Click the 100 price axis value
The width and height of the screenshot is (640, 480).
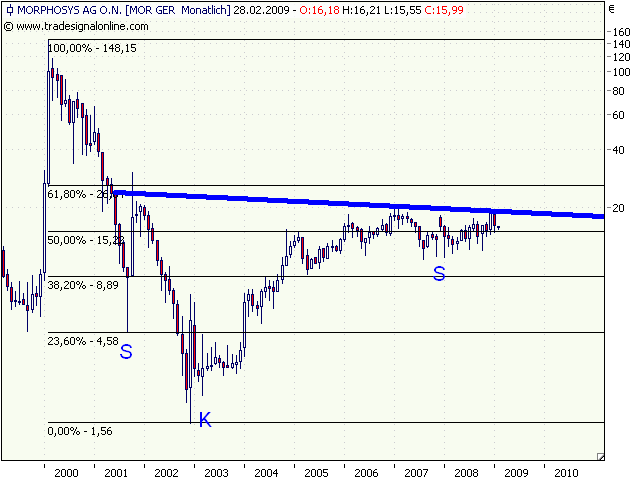622,72
